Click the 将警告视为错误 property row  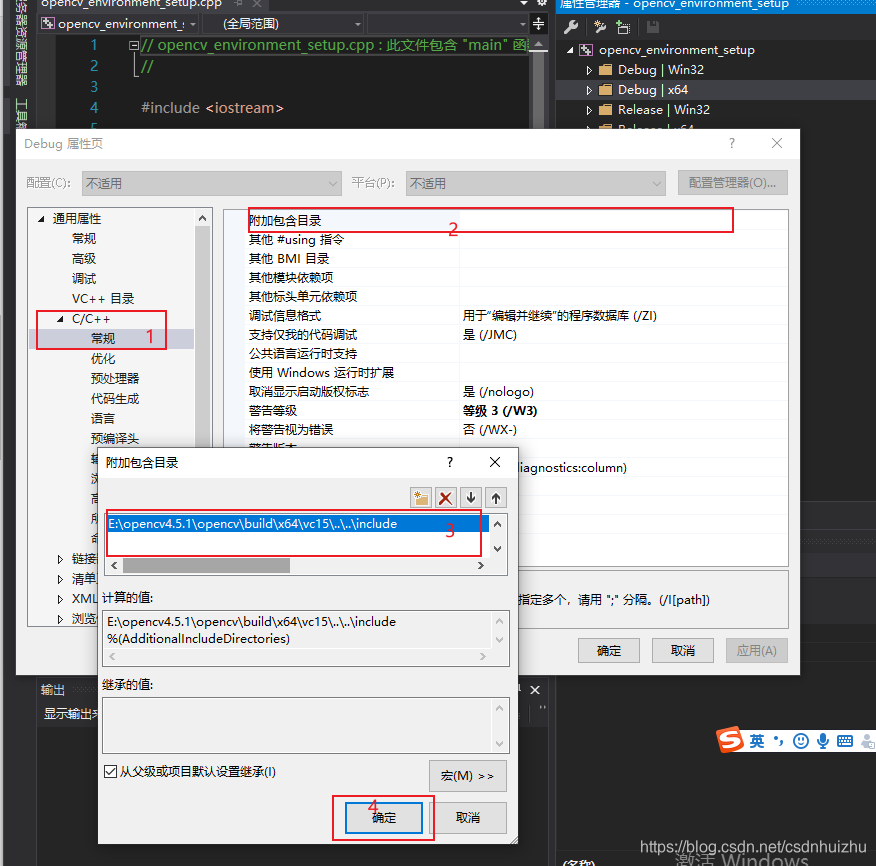(517, 430)
